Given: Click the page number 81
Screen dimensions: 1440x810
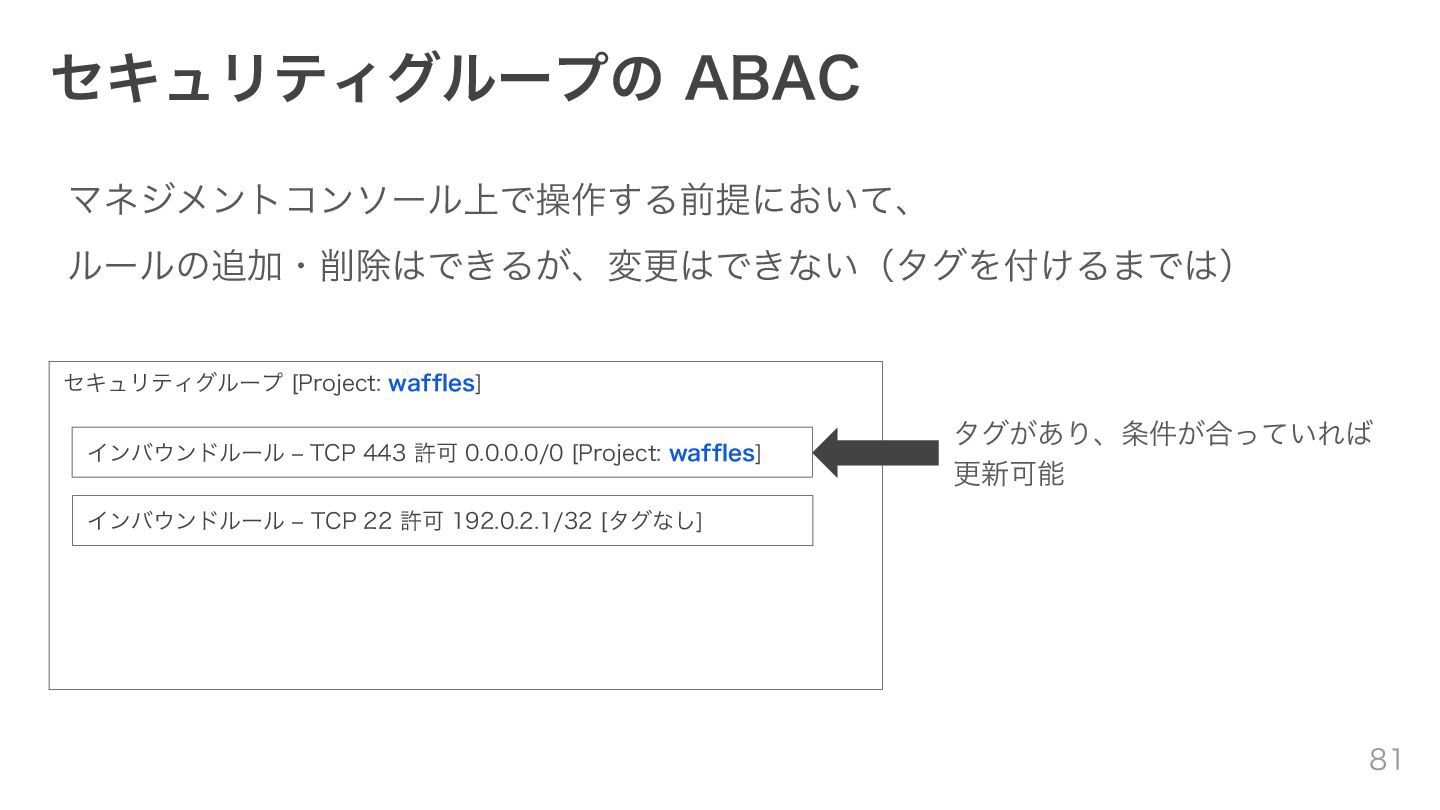Looking at the screenshot, I should pyautogui.click(x=1386, y=759).
